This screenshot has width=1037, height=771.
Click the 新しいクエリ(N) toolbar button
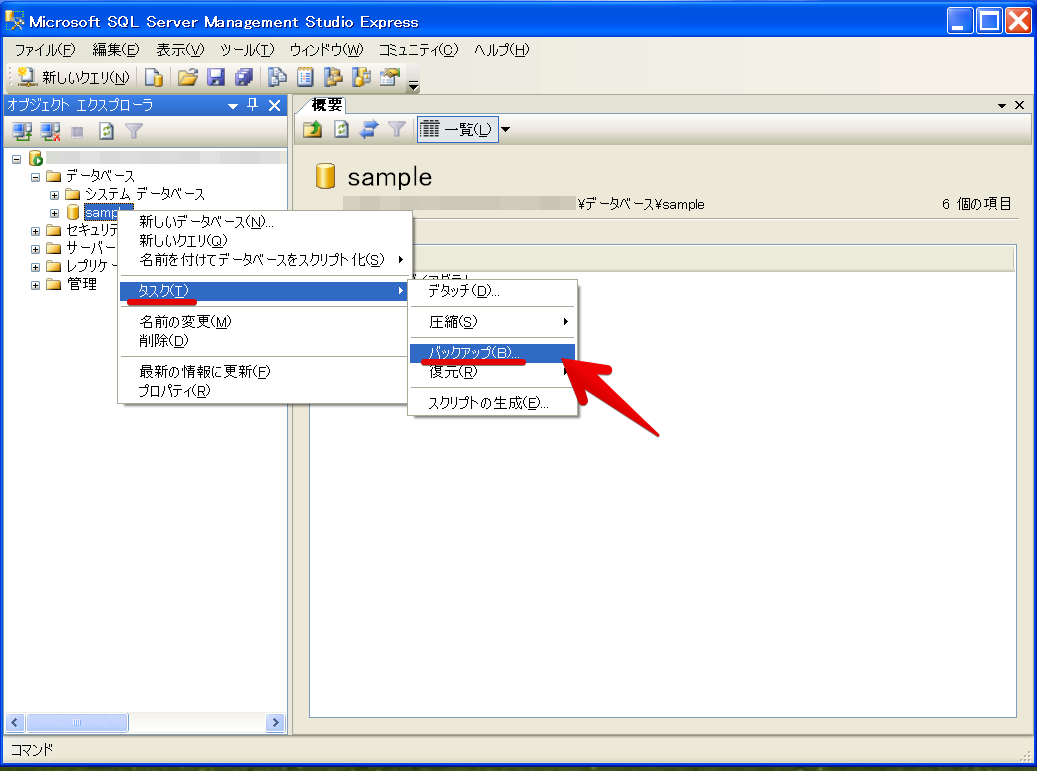pyautogui.click(x=73, y=77)
